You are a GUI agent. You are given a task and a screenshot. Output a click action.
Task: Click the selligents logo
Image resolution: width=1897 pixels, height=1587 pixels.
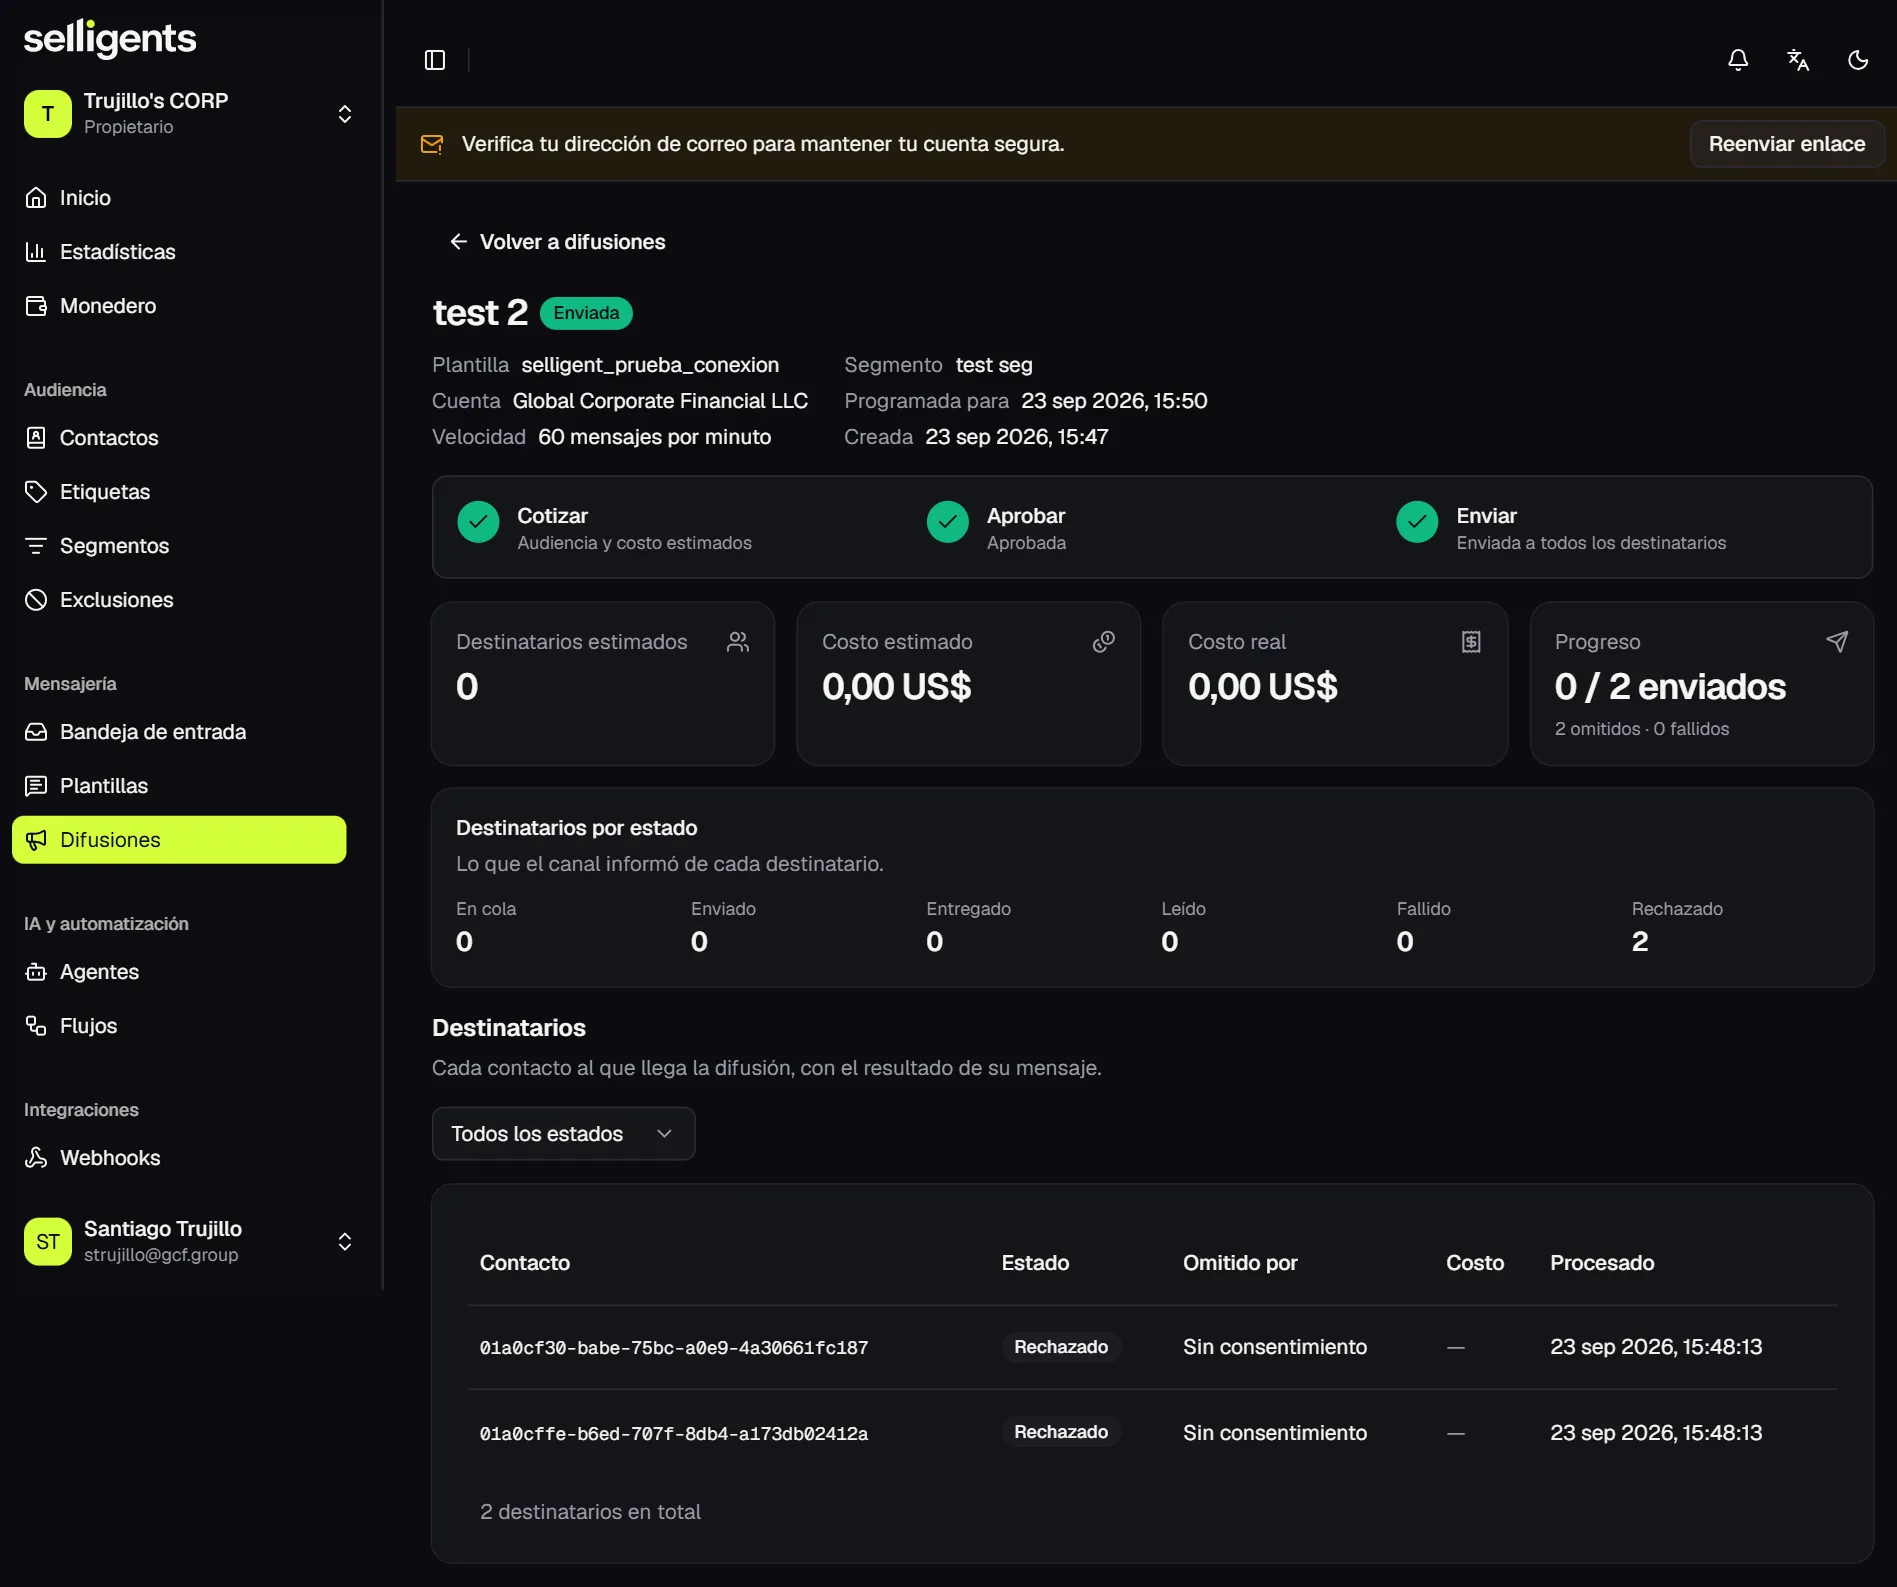(x=110, y=38)
